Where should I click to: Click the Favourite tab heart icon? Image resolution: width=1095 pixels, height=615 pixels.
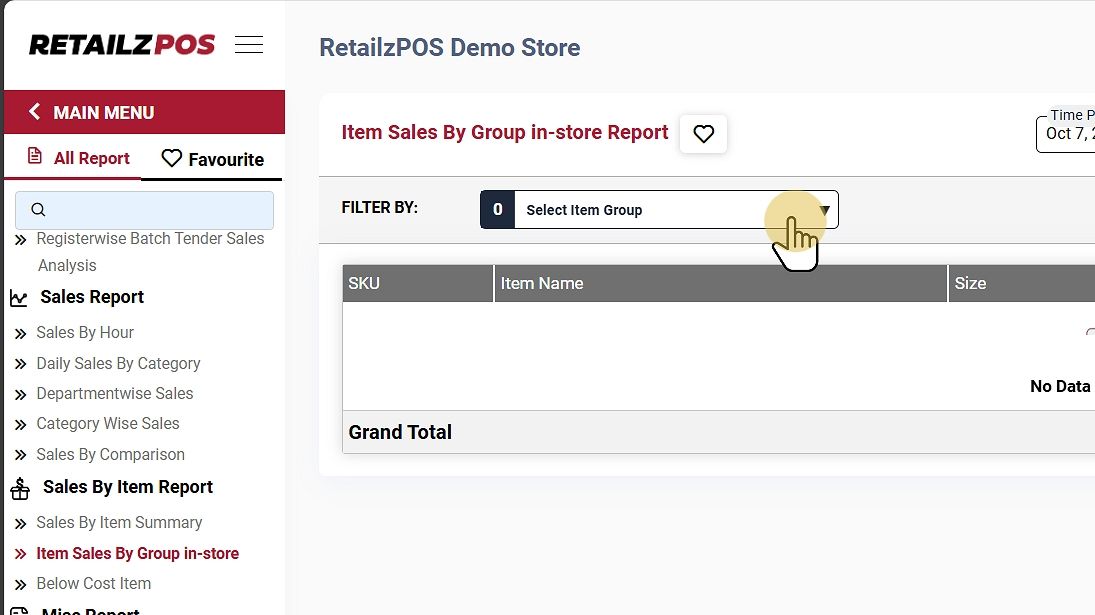coord(172,159)
